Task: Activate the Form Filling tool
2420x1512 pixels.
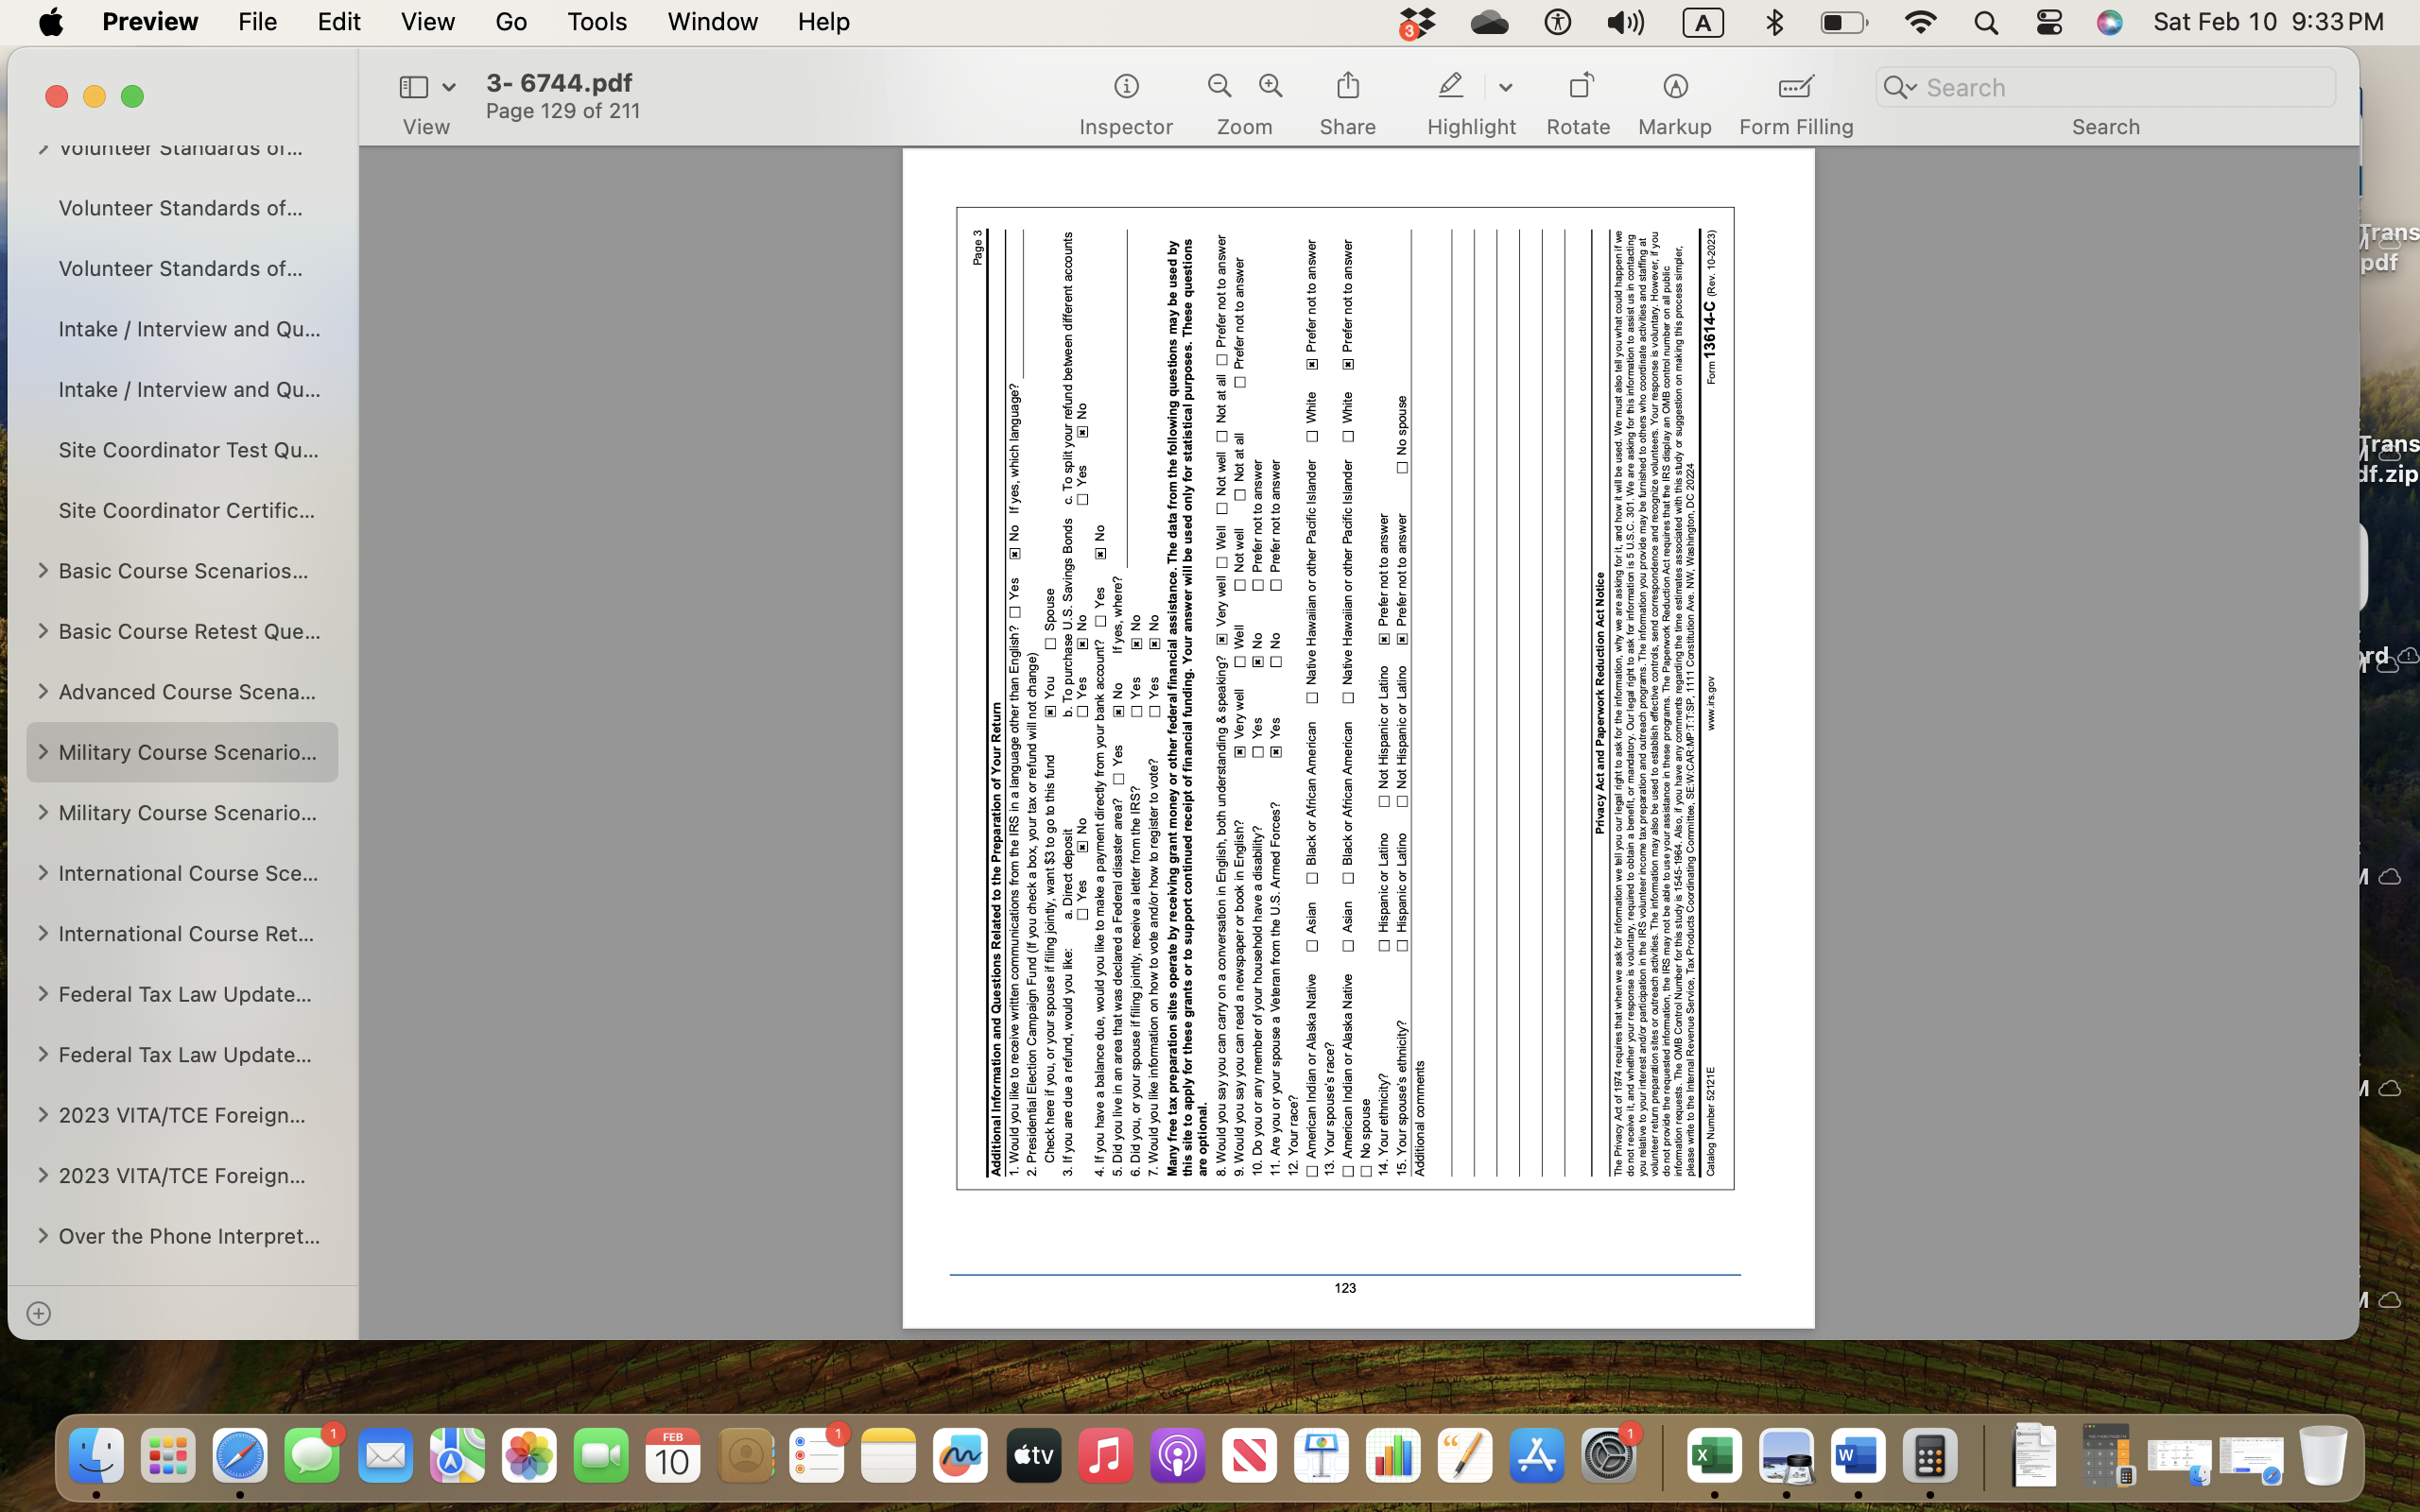Action: point(1795,87)
